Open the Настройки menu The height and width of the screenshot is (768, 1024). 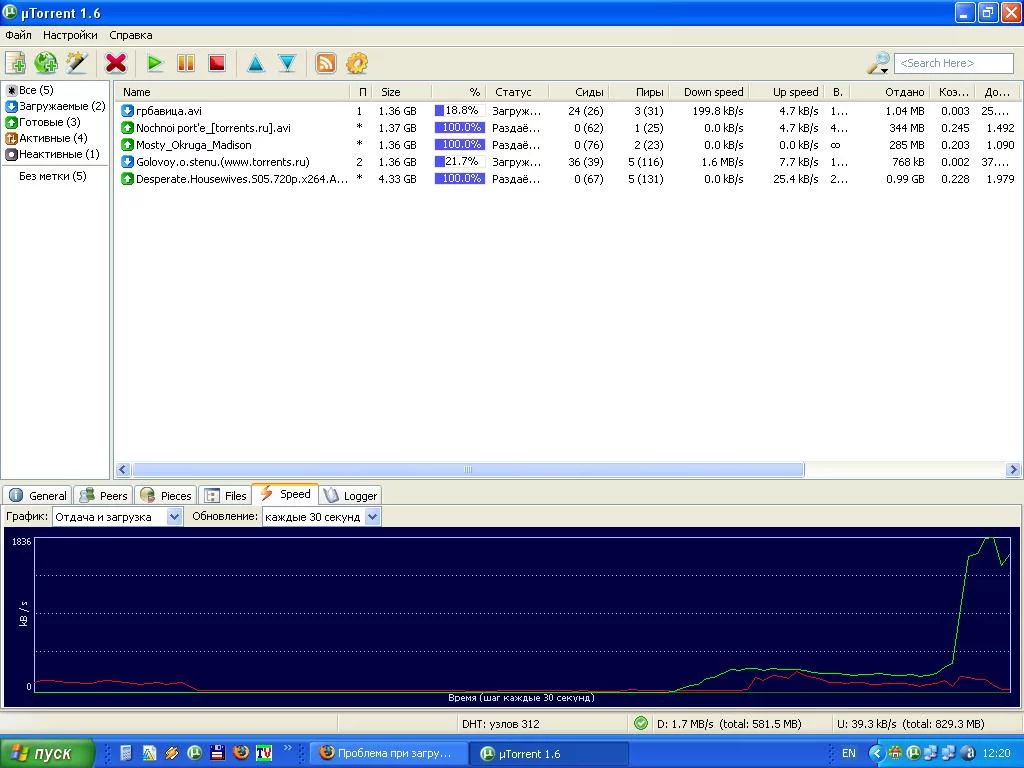[70, 35]
